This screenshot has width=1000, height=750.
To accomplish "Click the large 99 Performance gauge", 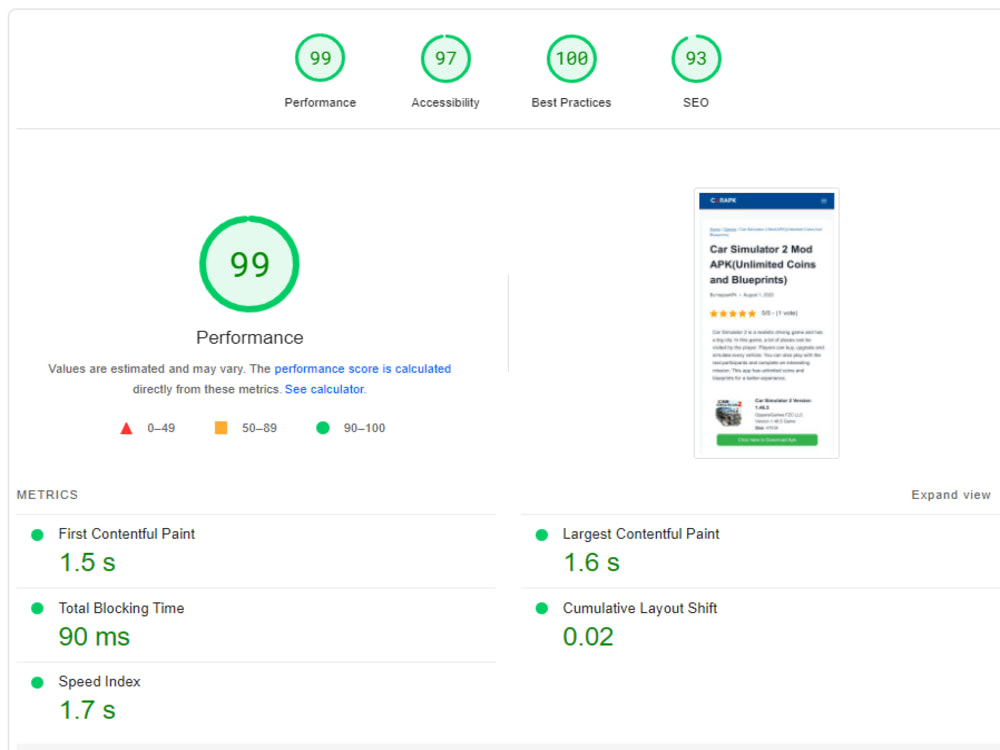I will (249, 264).
